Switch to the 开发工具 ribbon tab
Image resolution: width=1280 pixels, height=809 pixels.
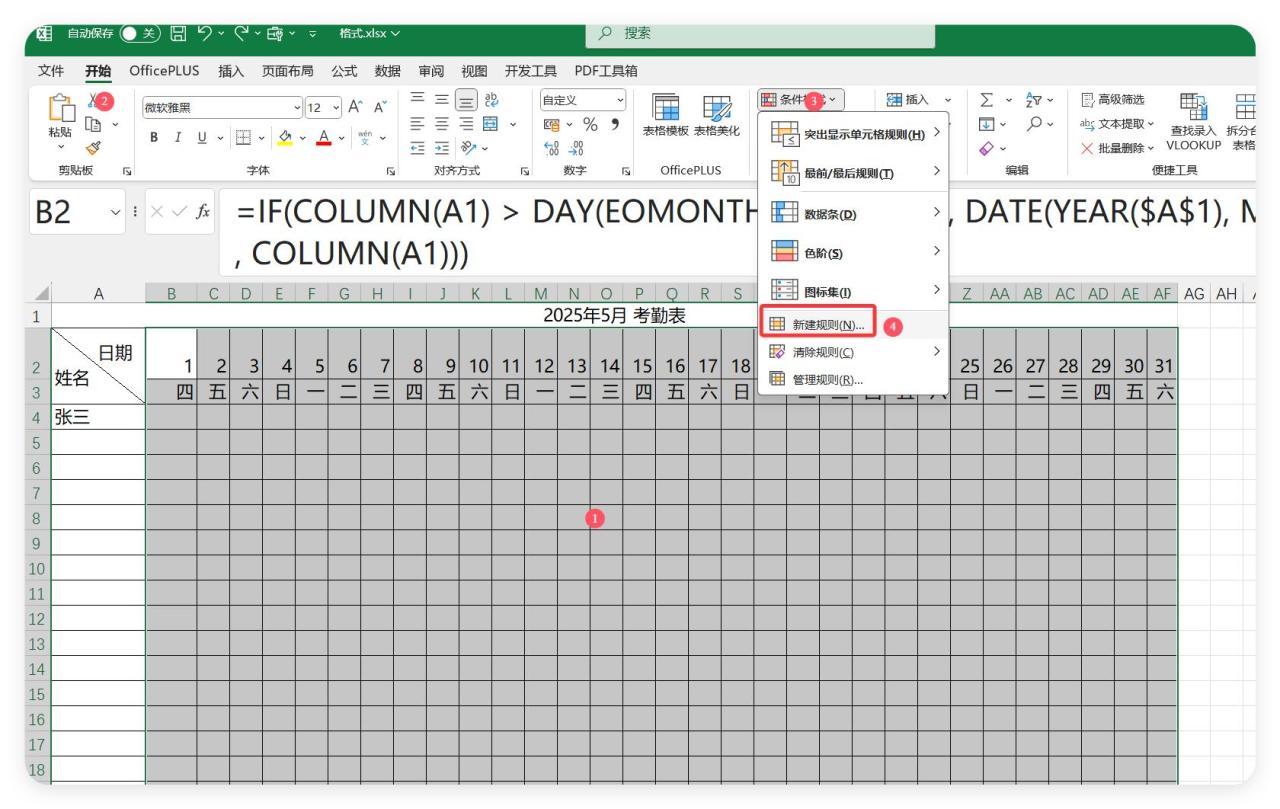(531, 71)
